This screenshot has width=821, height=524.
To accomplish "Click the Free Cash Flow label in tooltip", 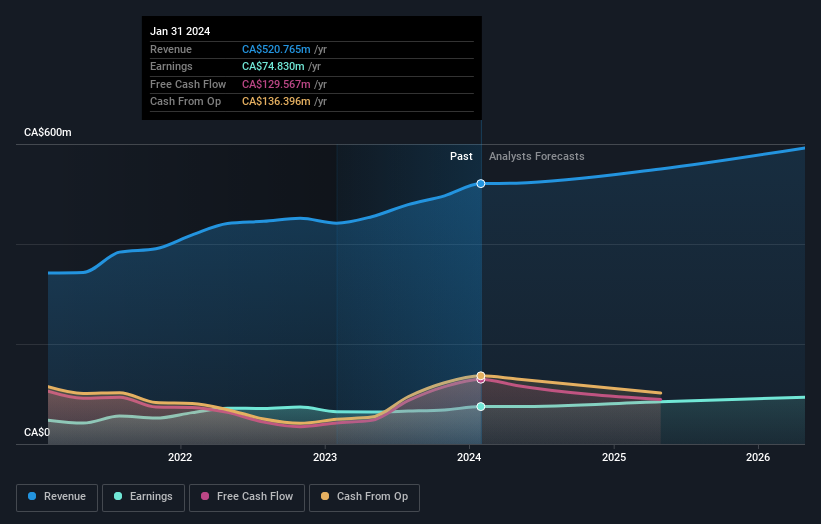I will coord(188,84).
